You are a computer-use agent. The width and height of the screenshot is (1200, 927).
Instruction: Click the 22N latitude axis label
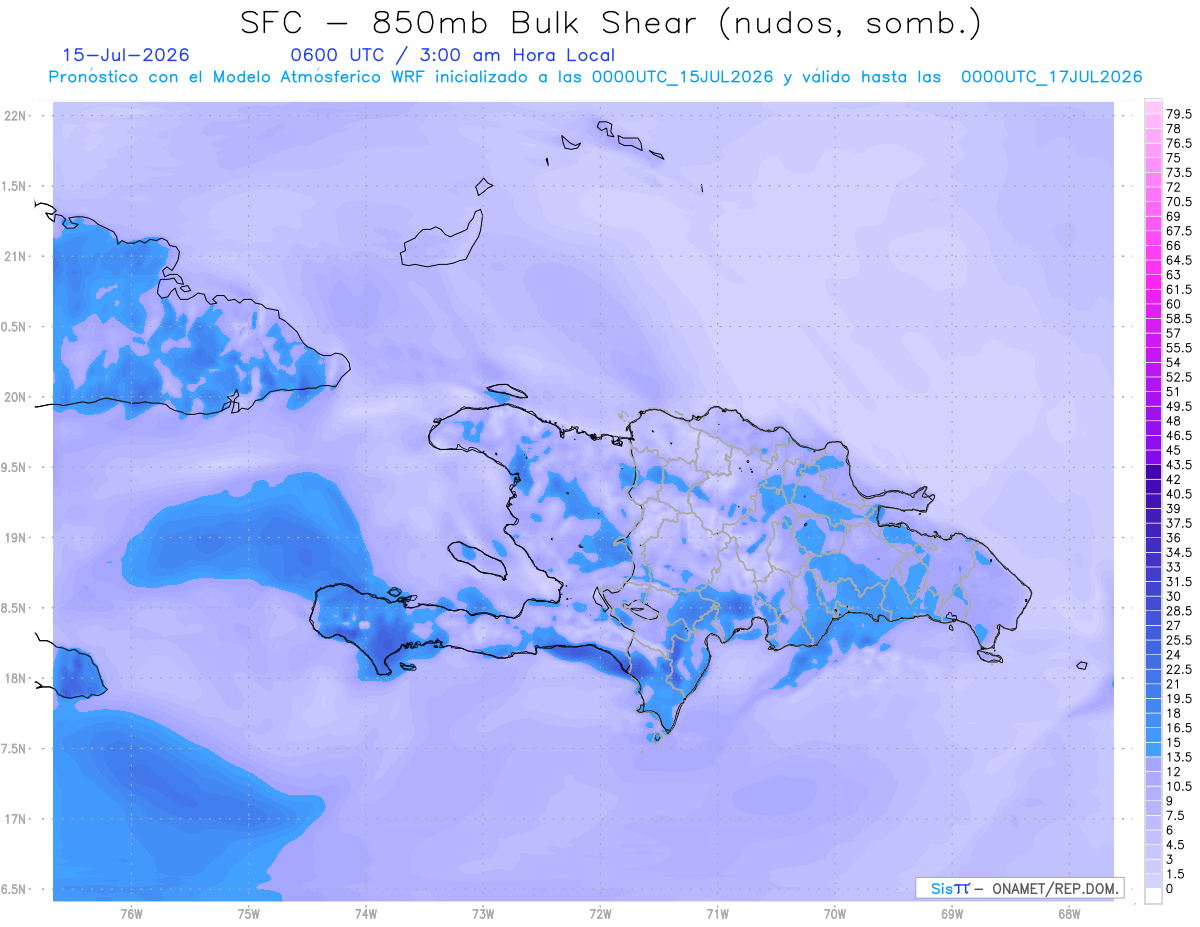[15, 116]
